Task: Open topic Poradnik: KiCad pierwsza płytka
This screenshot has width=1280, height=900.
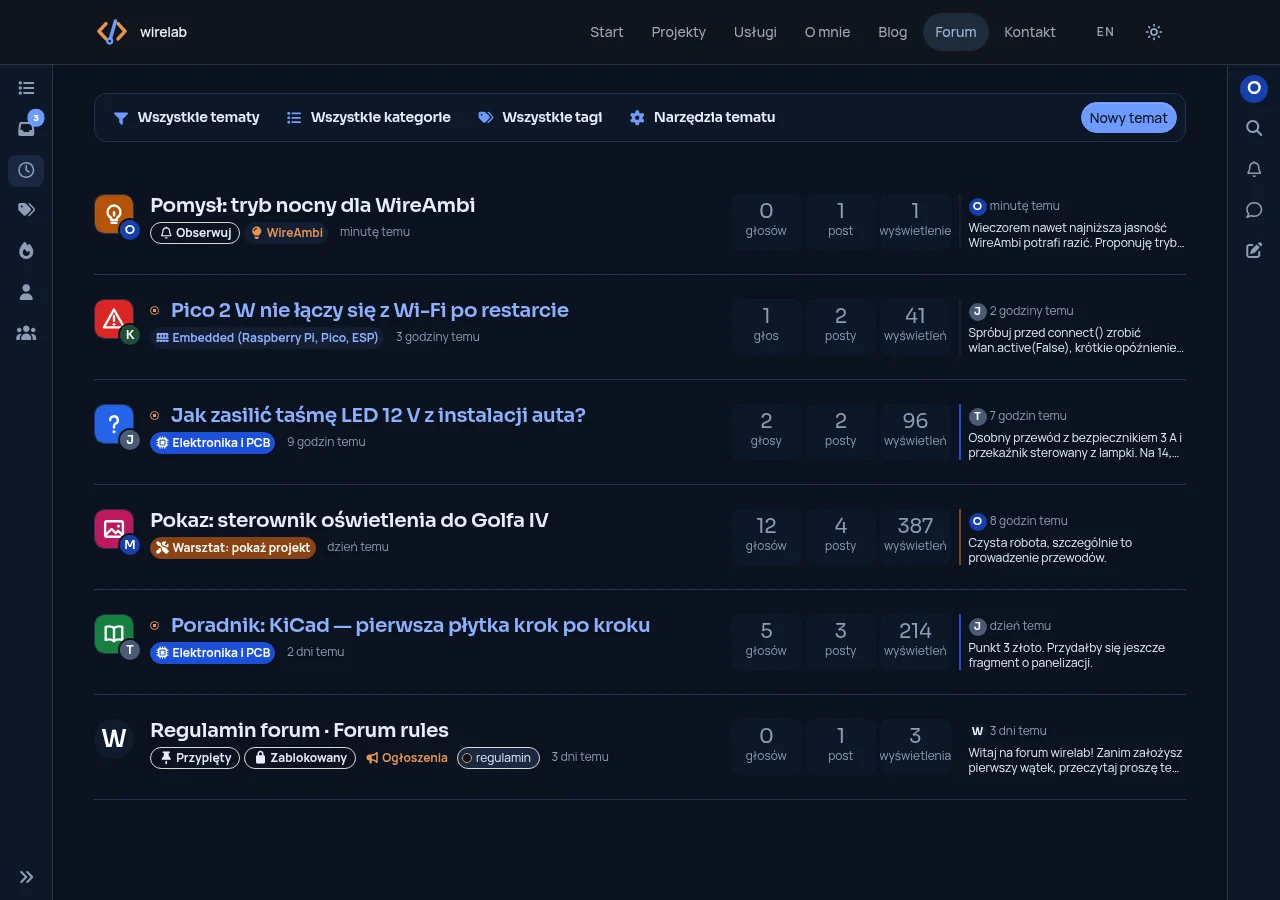Action: click(x=410, y=625)
